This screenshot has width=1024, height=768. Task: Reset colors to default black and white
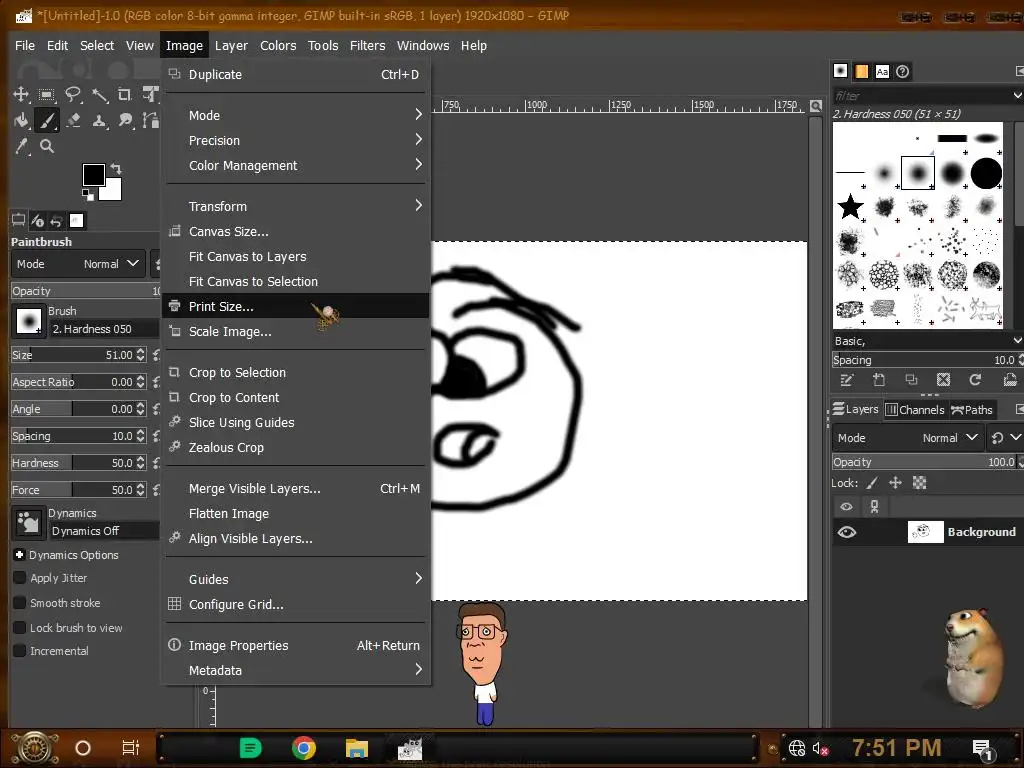pos(88,195)
